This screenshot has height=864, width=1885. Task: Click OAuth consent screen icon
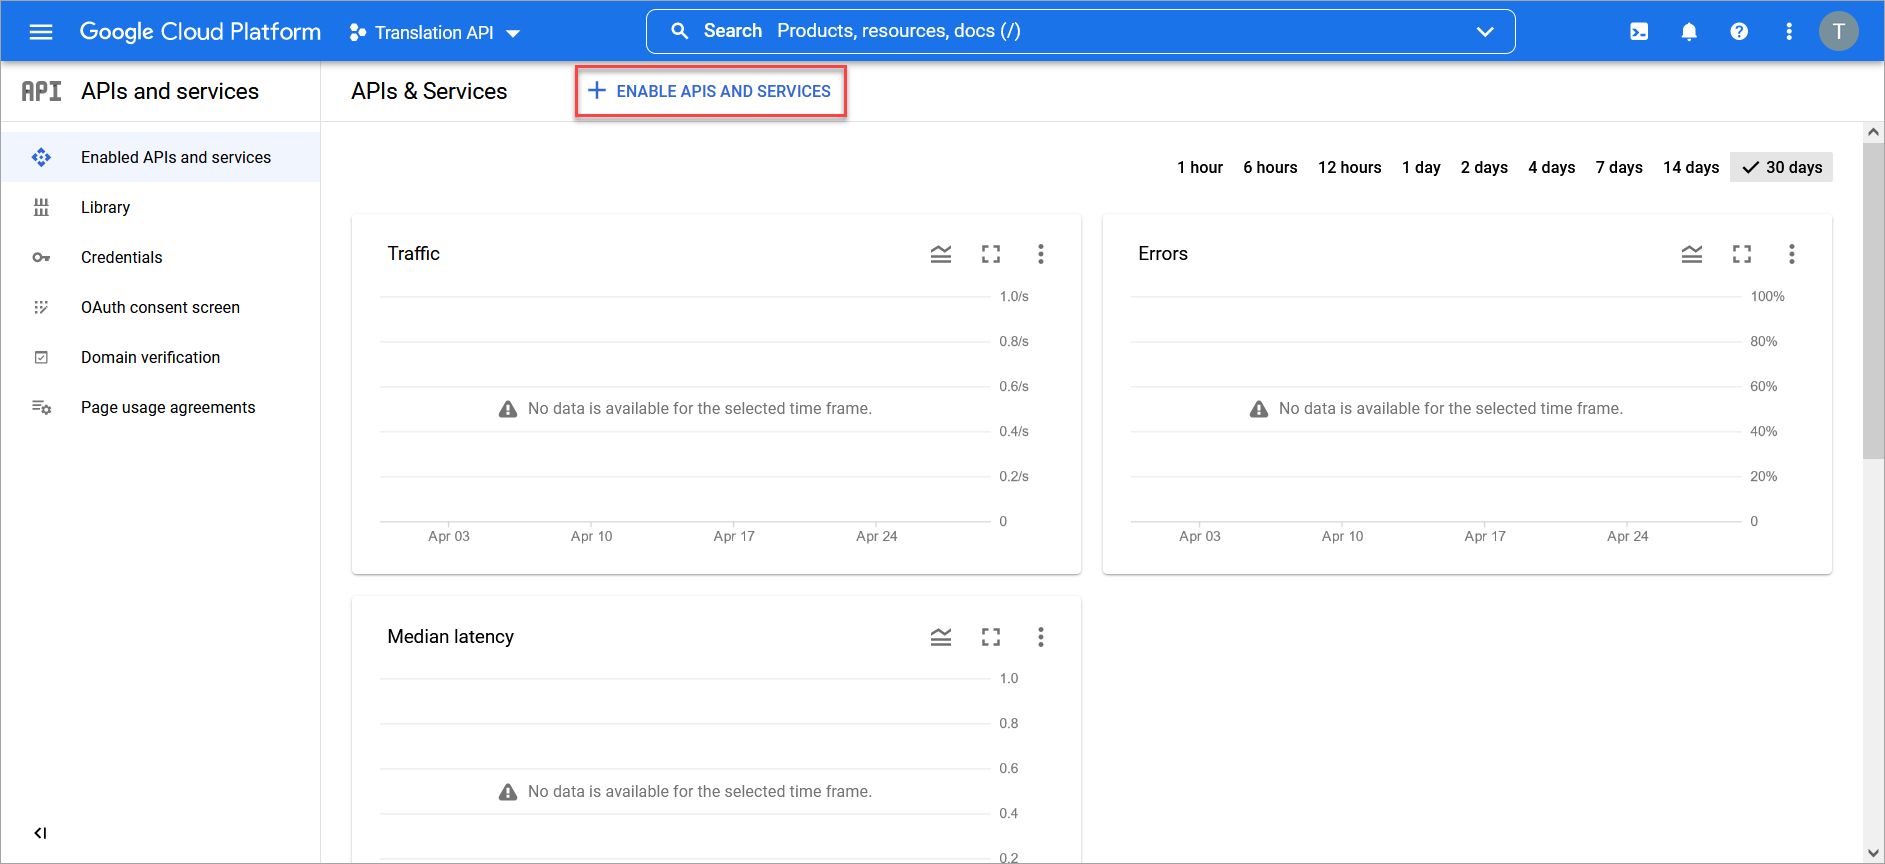click(x=41, y=307)
